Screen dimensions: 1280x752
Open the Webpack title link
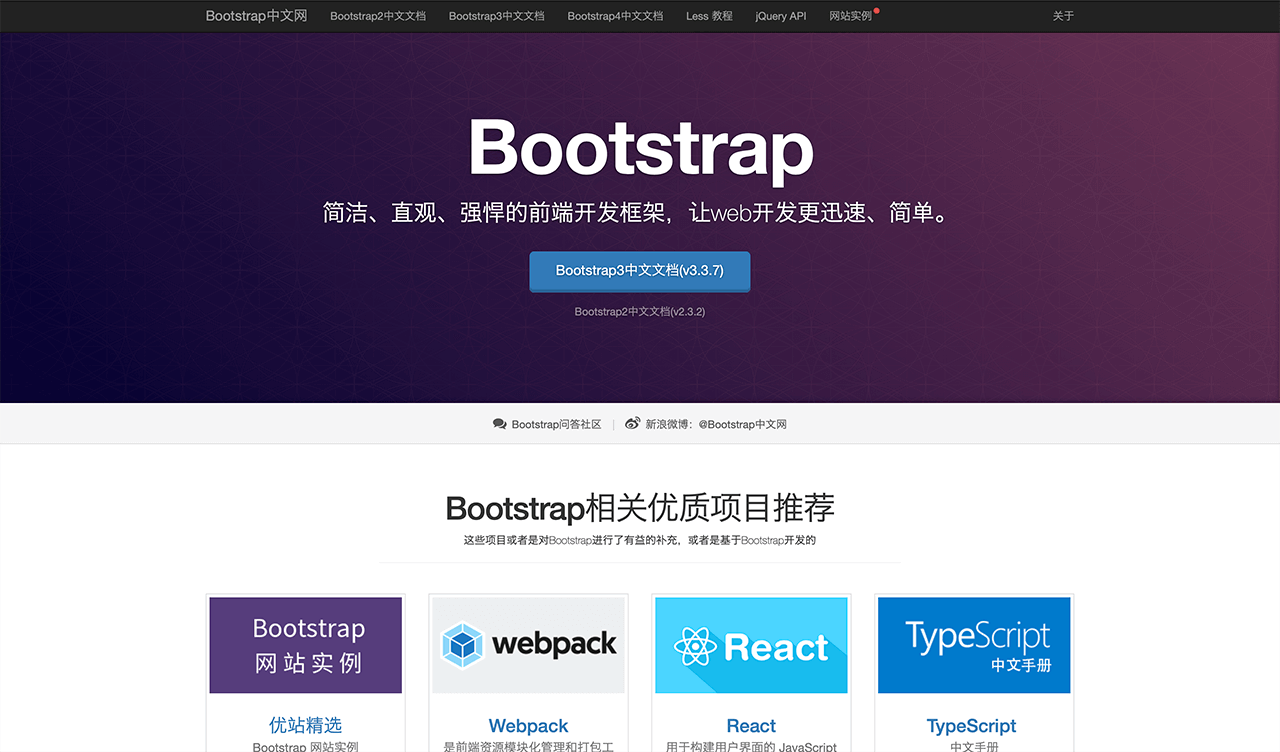coord(528,726)
